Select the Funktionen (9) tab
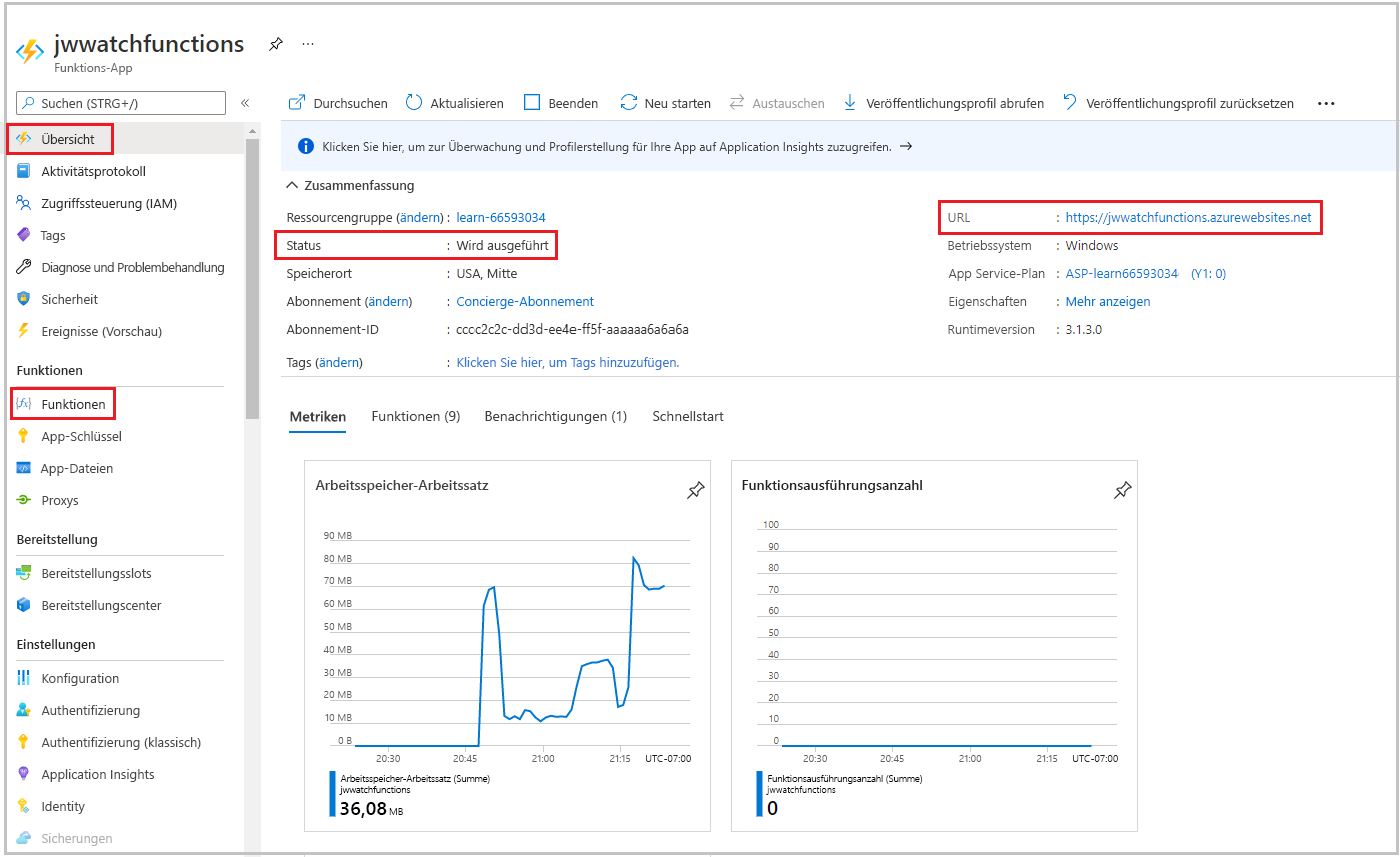The height and width of the screenshot is (857, 1400). click(x=416, y=416)
